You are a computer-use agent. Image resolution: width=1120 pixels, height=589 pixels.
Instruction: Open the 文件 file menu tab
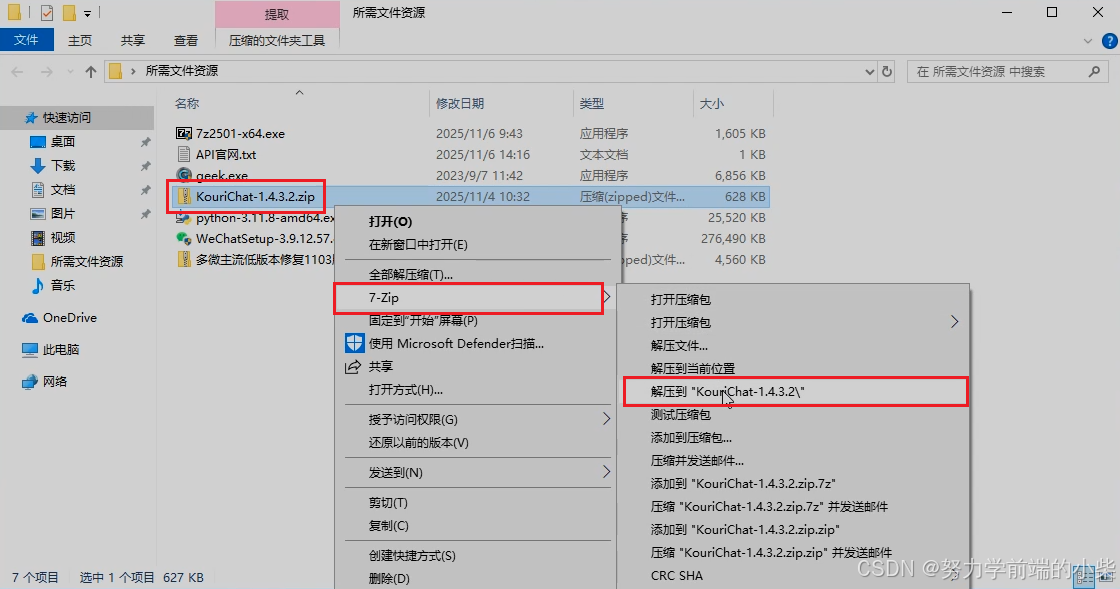click(x=26, y=40)
